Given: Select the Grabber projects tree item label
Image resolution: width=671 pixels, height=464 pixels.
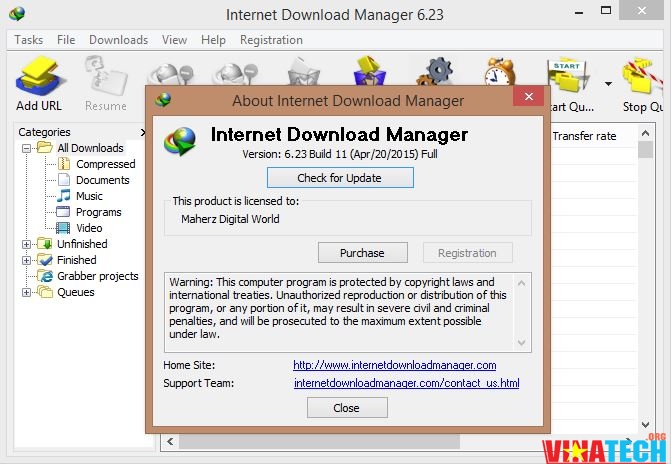Looking at the screenshot, I should [x=98, y=276].
